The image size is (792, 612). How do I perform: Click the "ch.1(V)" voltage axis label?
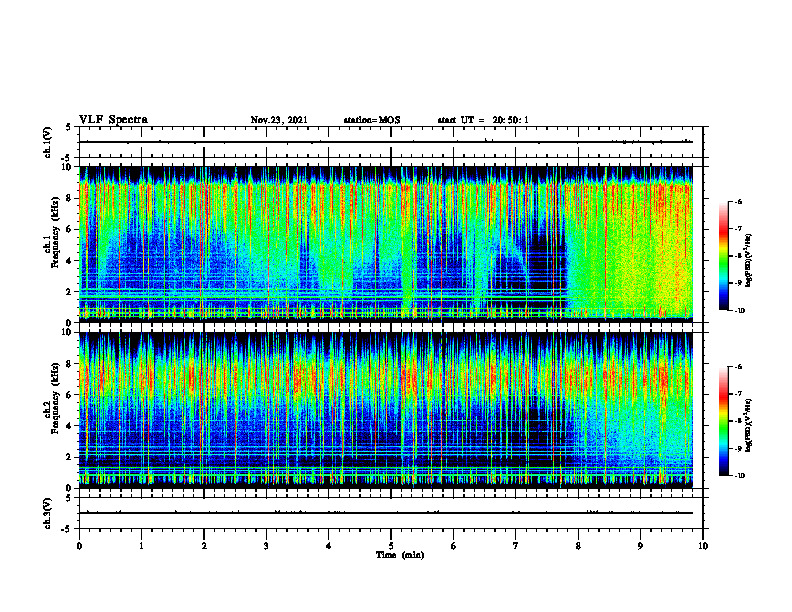[47, 142]
